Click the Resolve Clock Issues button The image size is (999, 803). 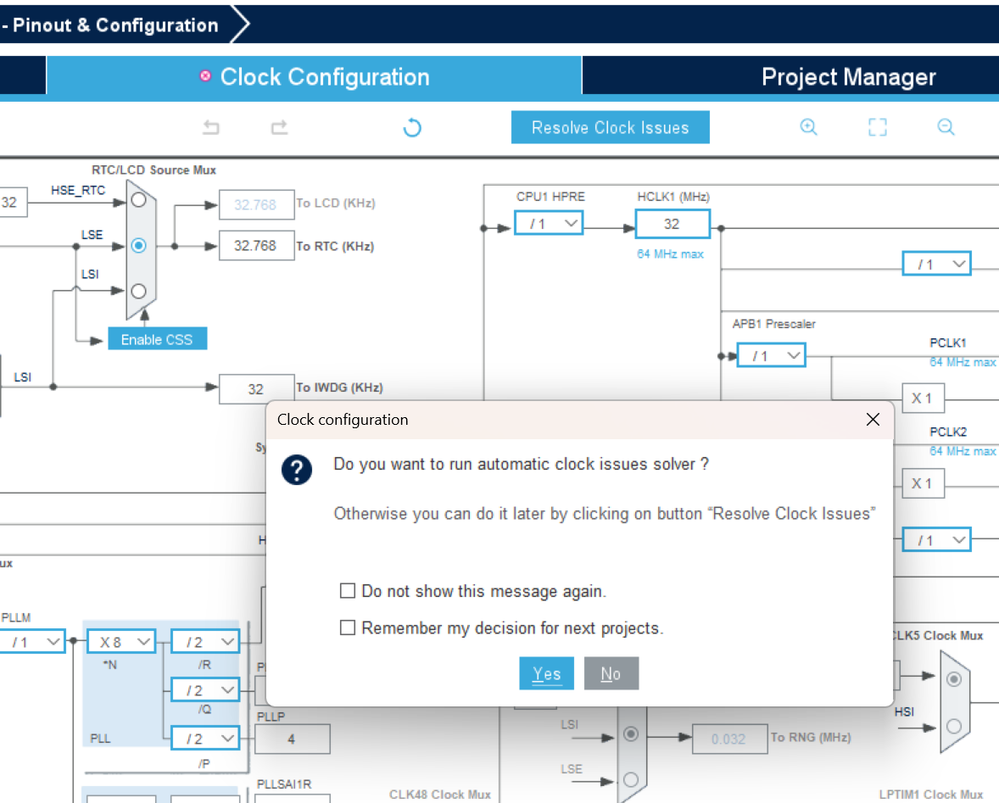[610, 127]
